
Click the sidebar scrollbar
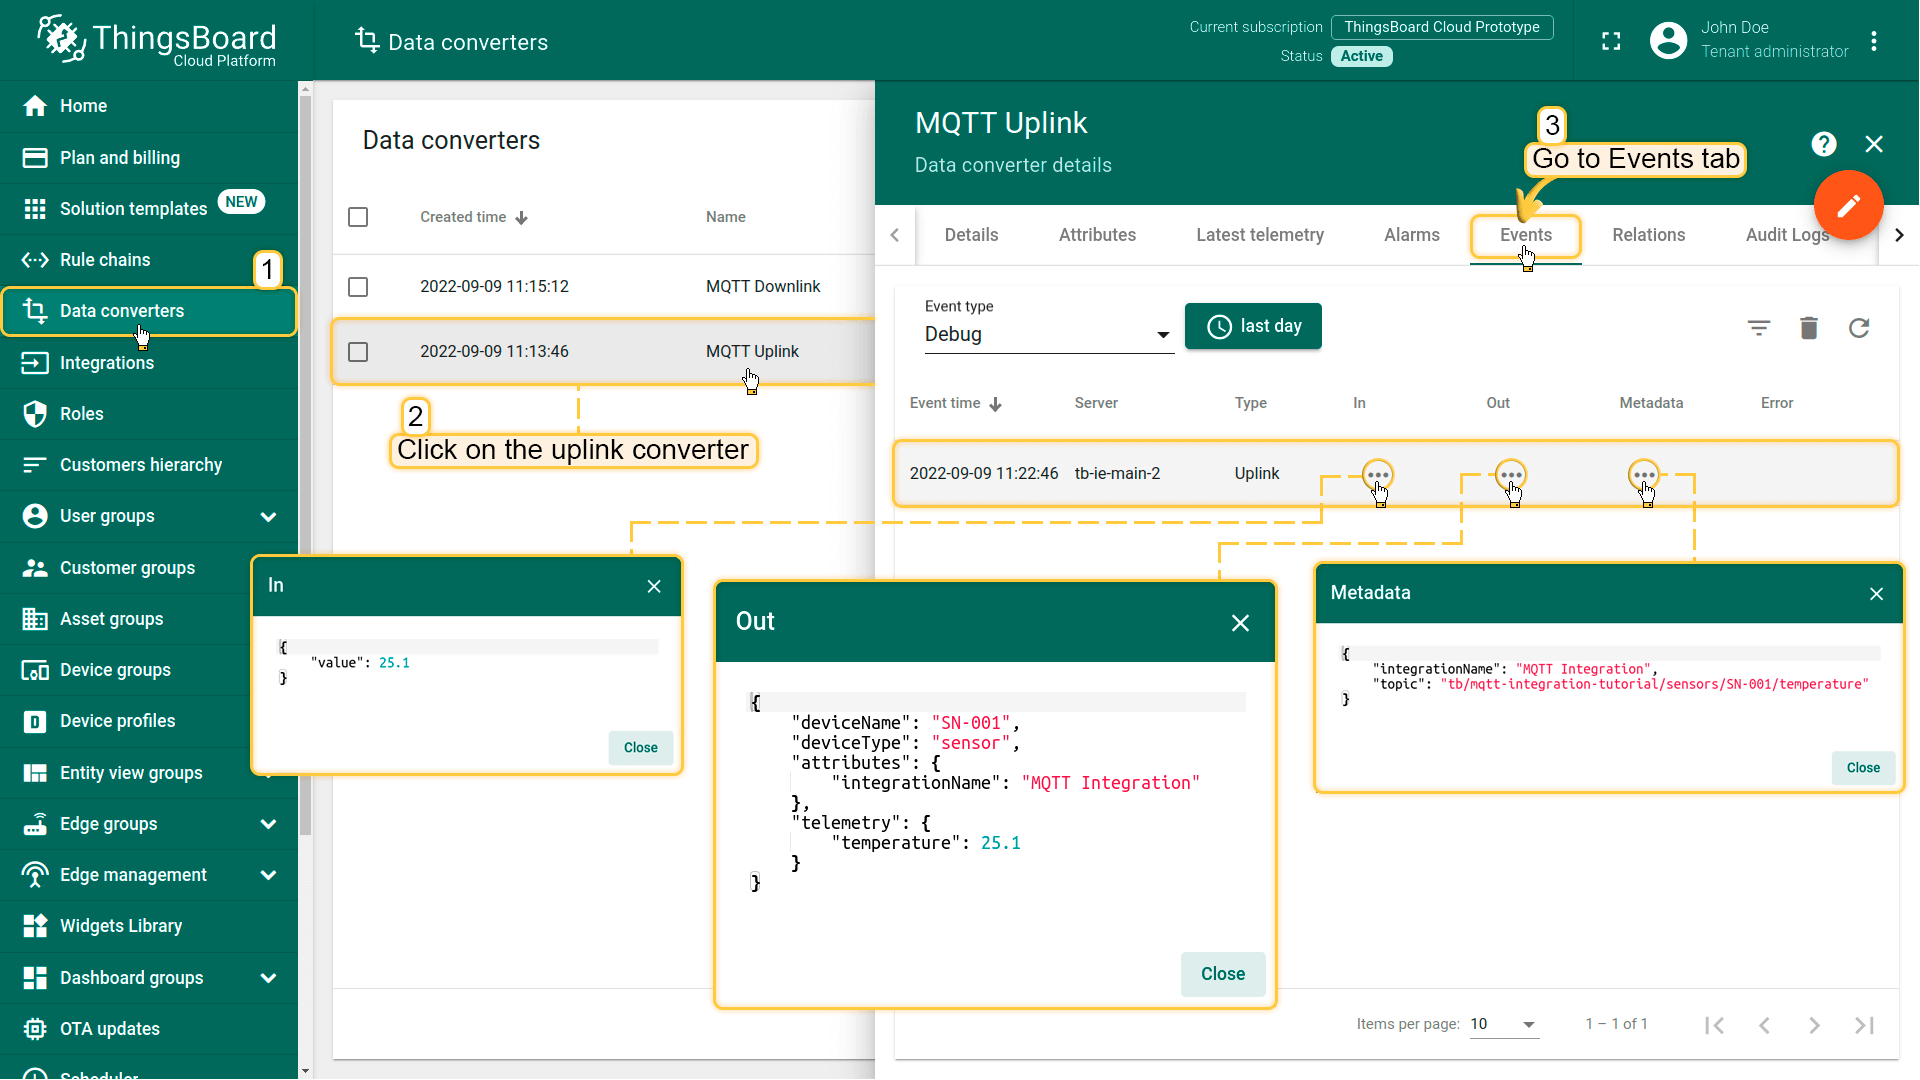(x=305, y=465)
